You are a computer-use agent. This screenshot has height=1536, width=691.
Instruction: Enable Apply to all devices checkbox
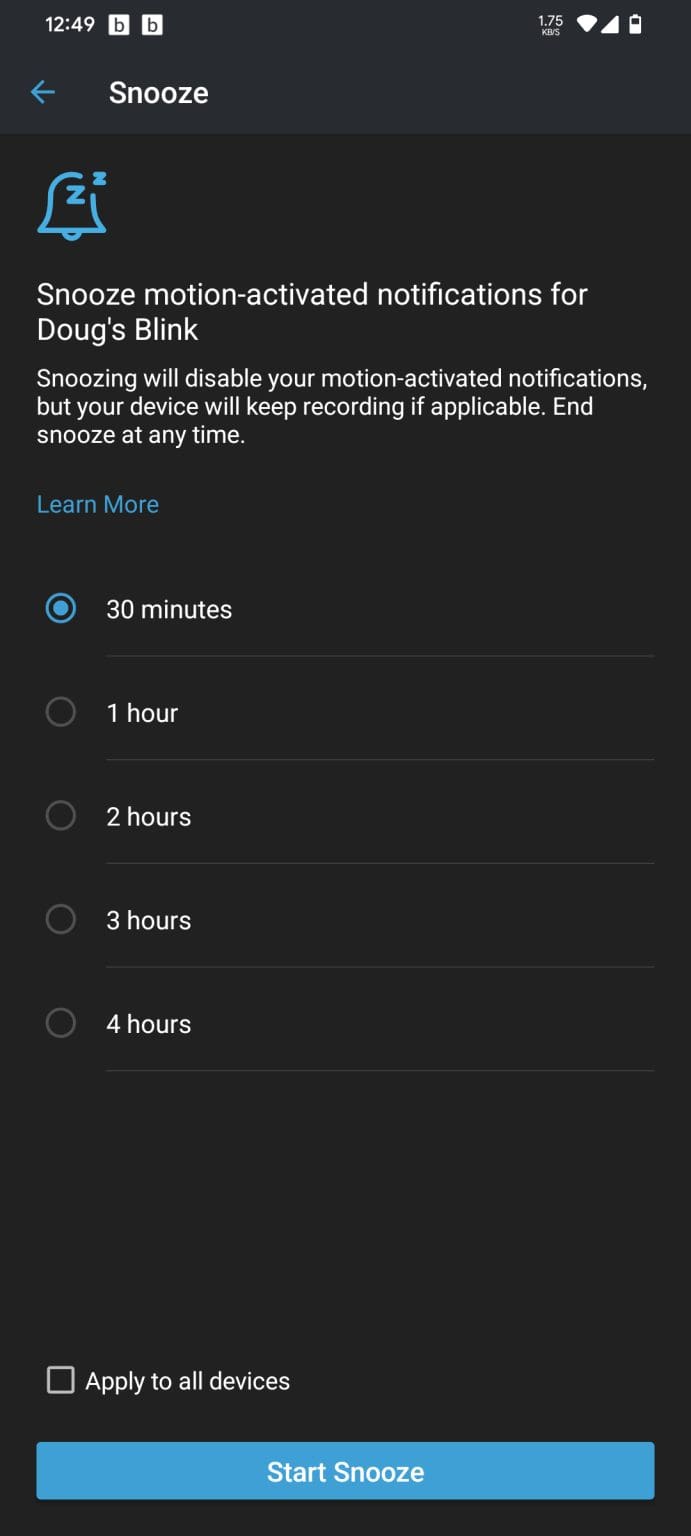coord(61,1381)
